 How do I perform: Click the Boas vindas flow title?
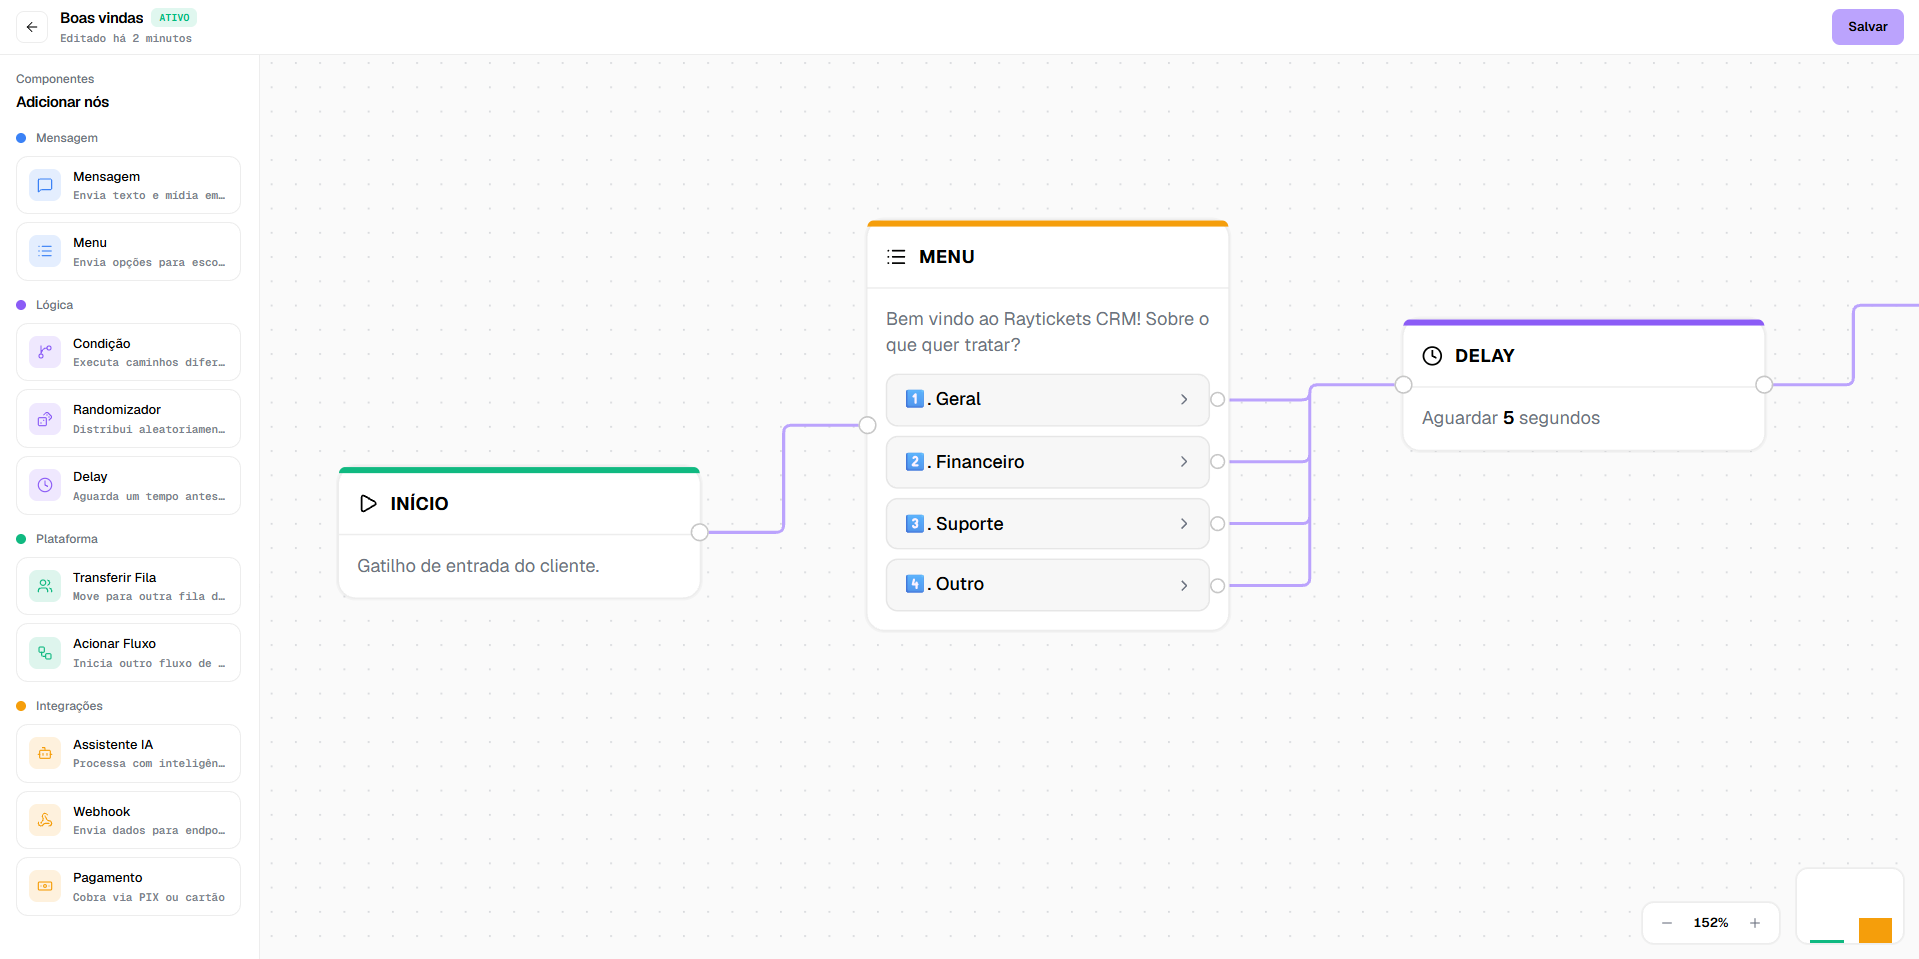click(102, 18)
